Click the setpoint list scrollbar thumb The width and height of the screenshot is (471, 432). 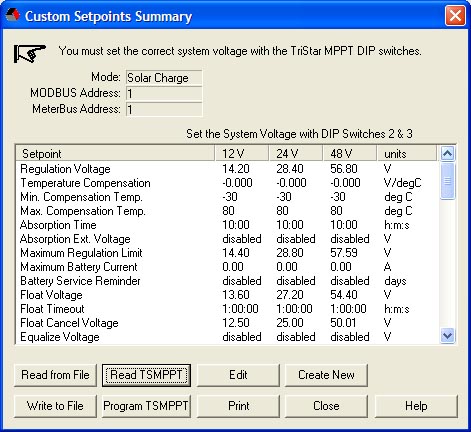[x=447, y=180]
